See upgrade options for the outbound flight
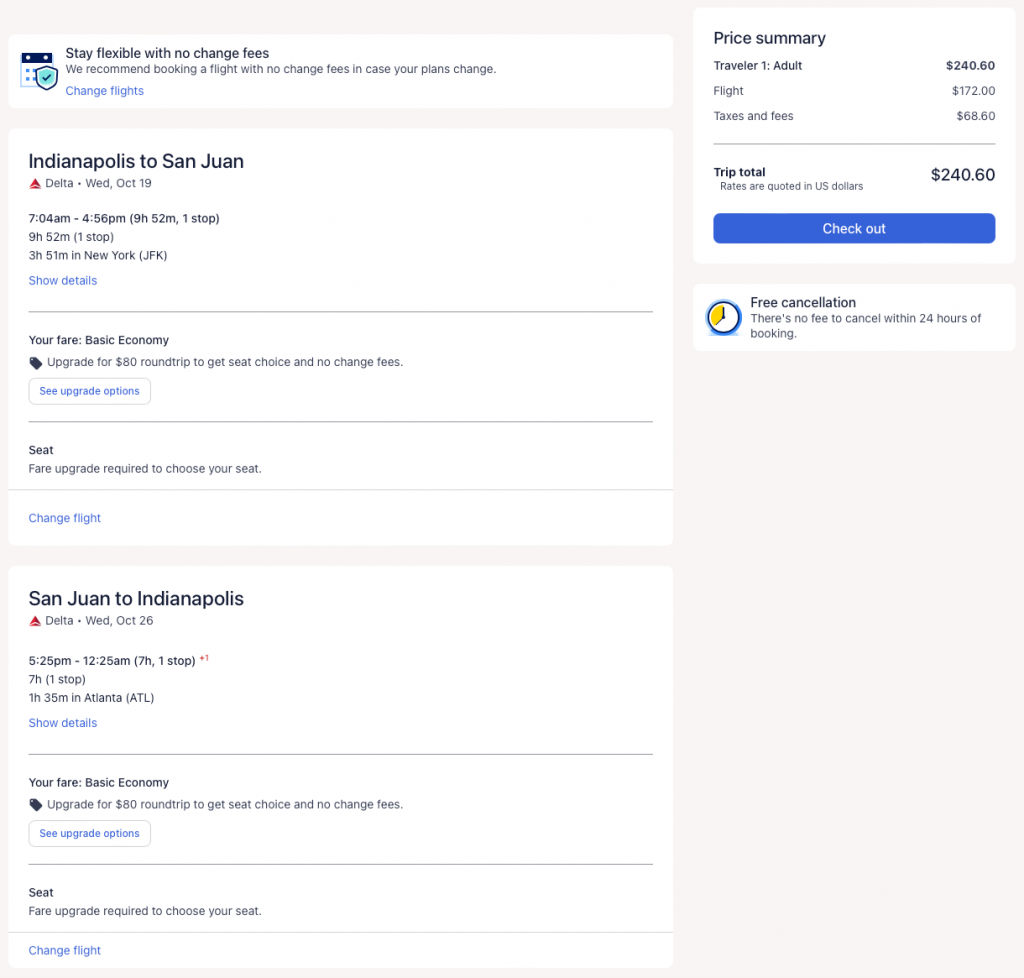The image size is (1024, 978). (x=90, y=391)
